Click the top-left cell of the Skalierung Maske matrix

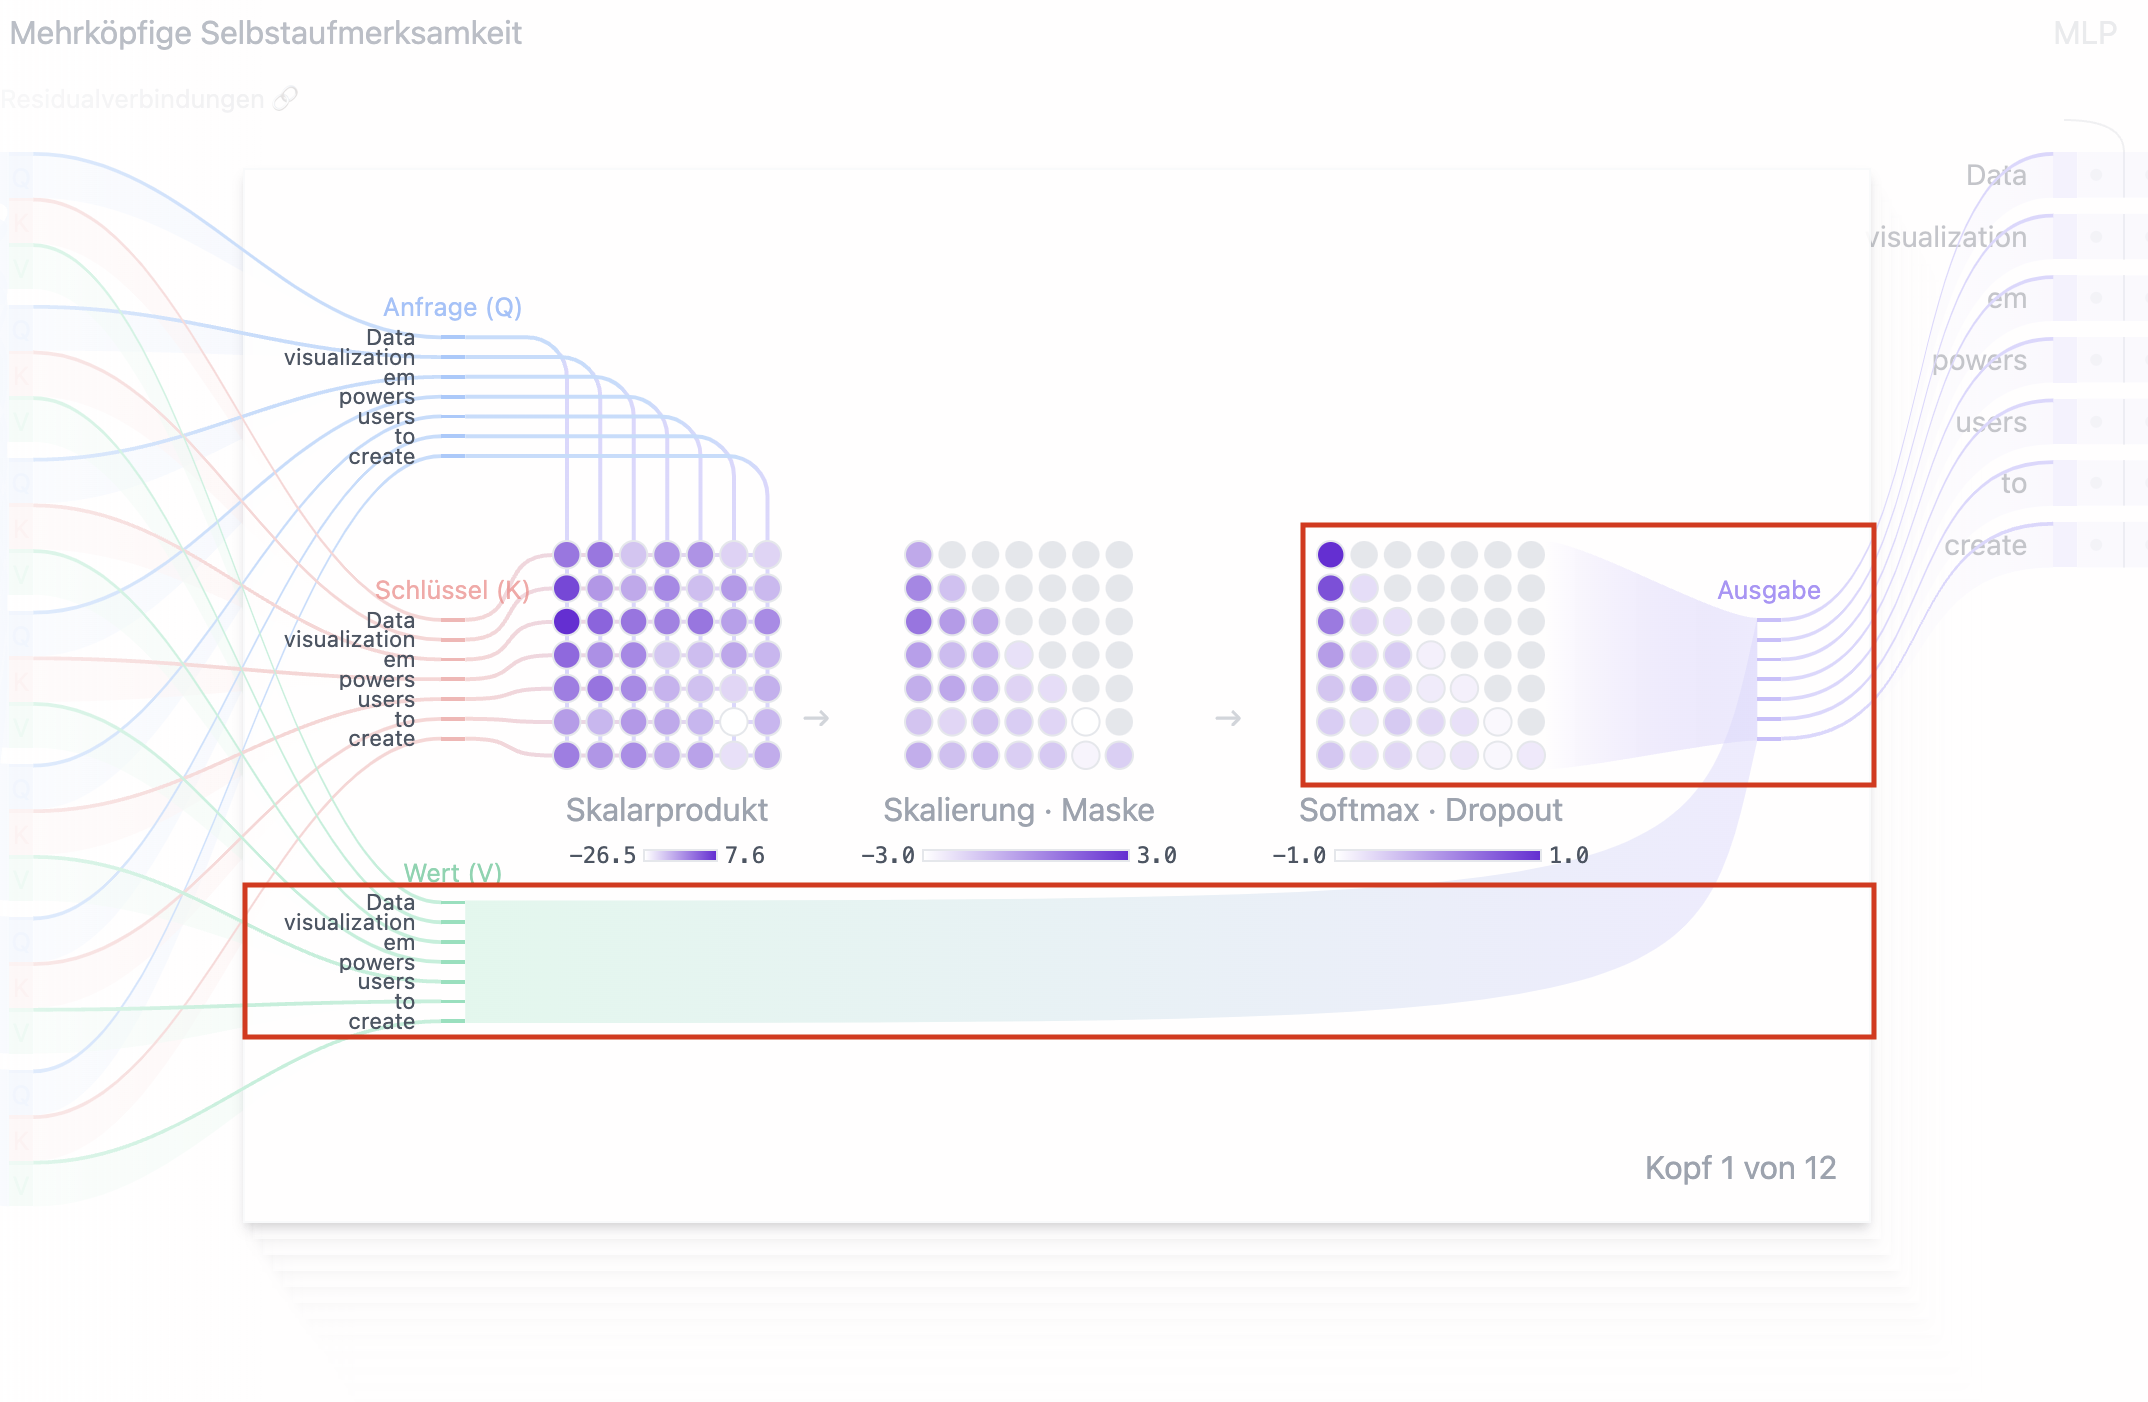click(918, 555)
